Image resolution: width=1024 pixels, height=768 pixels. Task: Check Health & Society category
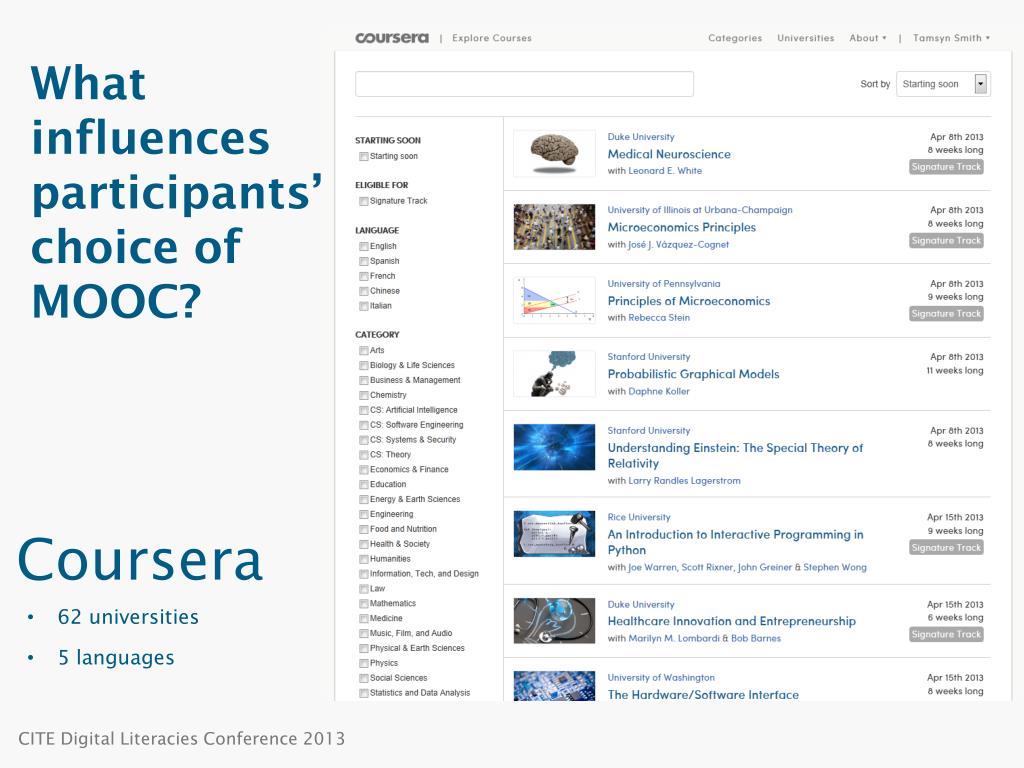click(x=363, y=544)
